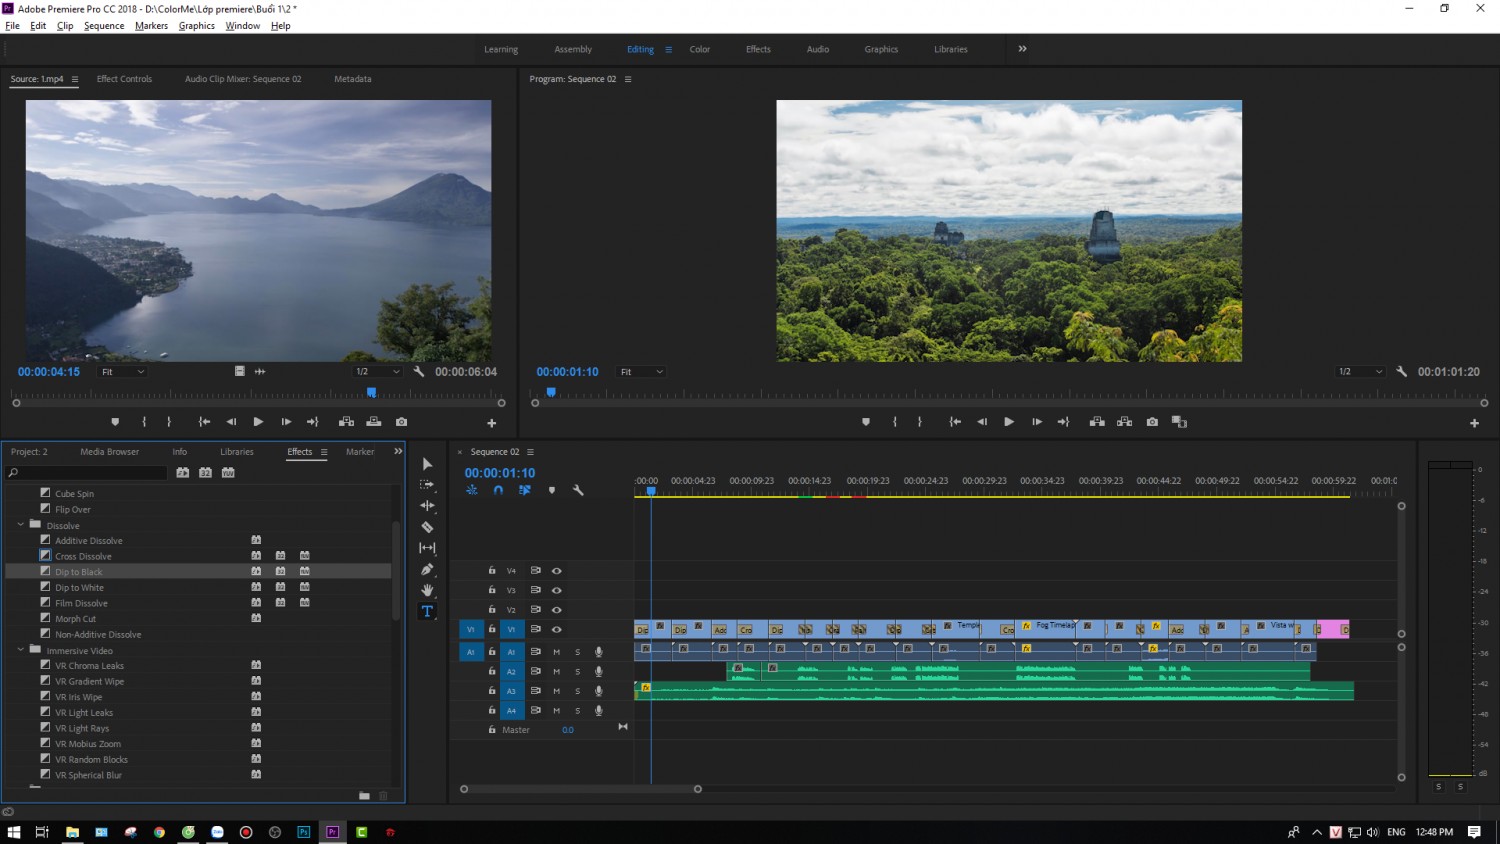This screenshot has width=1500, height=844.
Task: Open timeline display settings wrench
Action: (578, 490)
